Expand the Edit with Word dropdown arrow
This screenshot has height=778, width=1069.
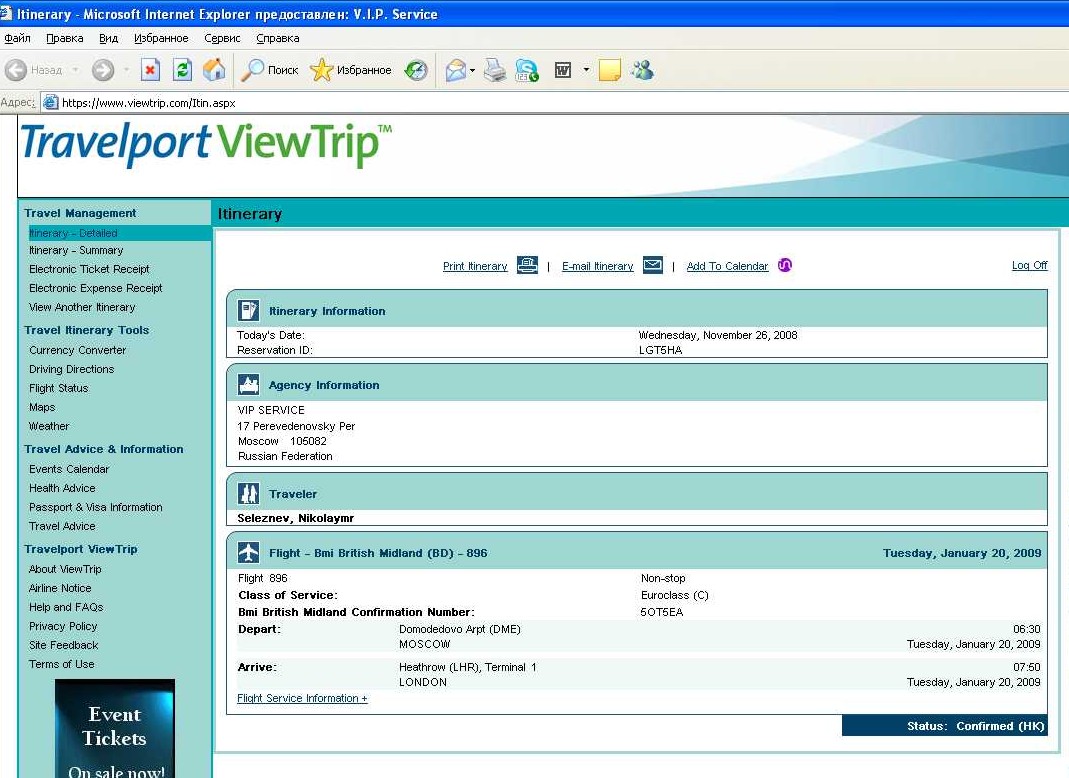[586, 70]
